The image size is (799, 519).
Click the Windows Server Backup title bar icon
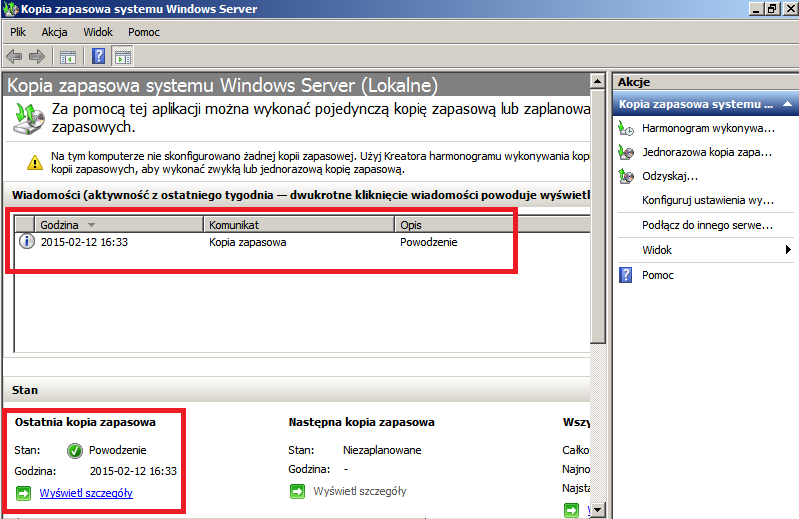click(x=11, y=9)
